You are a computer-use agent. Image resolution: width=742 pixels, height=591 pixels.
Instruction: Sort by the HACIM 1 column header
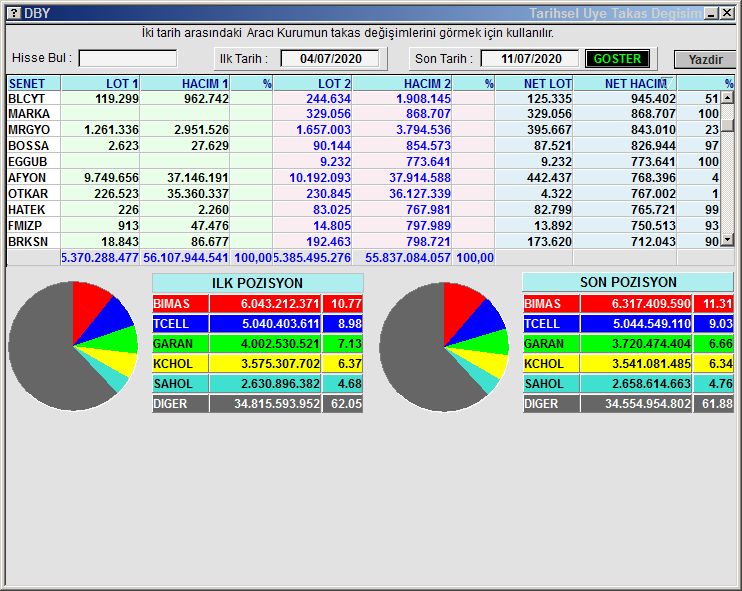(185, 83)
